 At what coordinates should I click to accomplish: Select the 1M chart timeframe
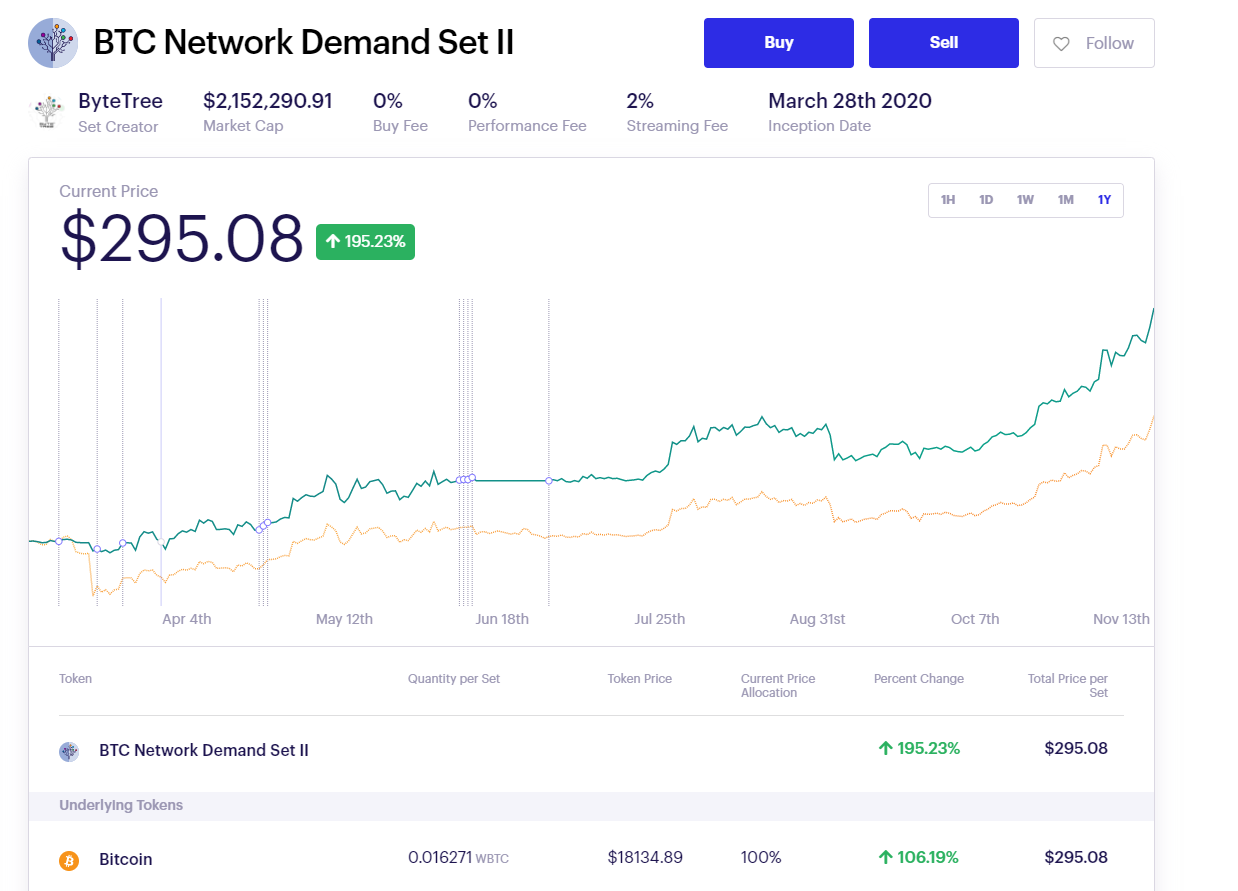(x=1066, y=200)
